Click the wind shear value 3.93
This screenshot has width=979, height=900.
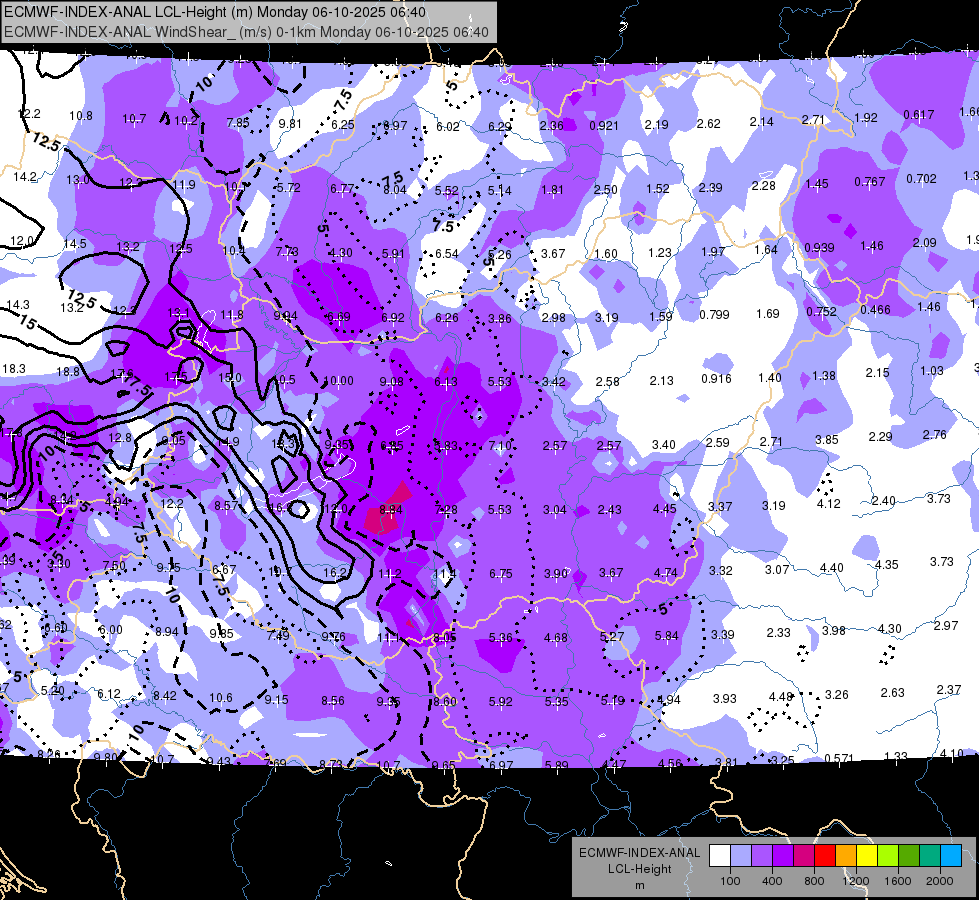coord(725,699)
